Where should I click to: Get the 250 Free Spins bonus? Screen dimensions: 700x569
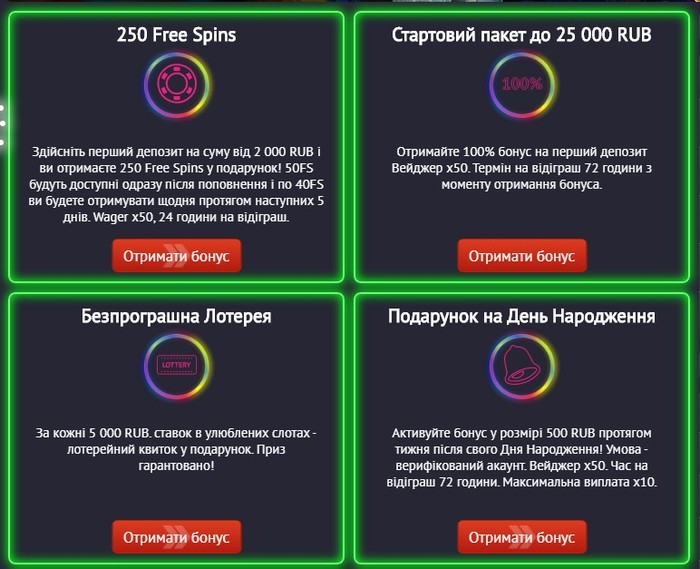(176, 256)
